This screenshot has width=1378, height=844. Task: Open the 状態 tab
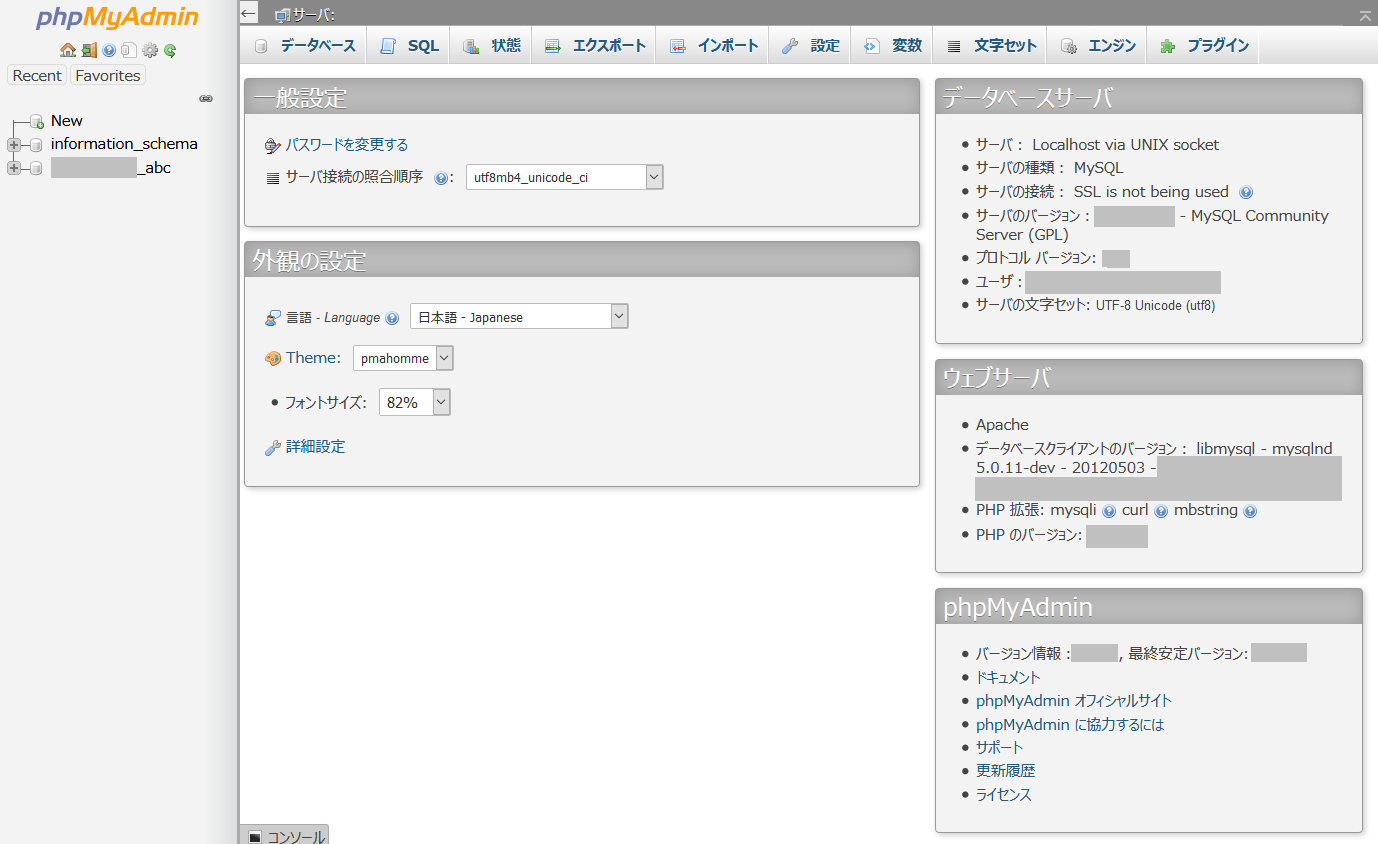(x=492, y=45)
